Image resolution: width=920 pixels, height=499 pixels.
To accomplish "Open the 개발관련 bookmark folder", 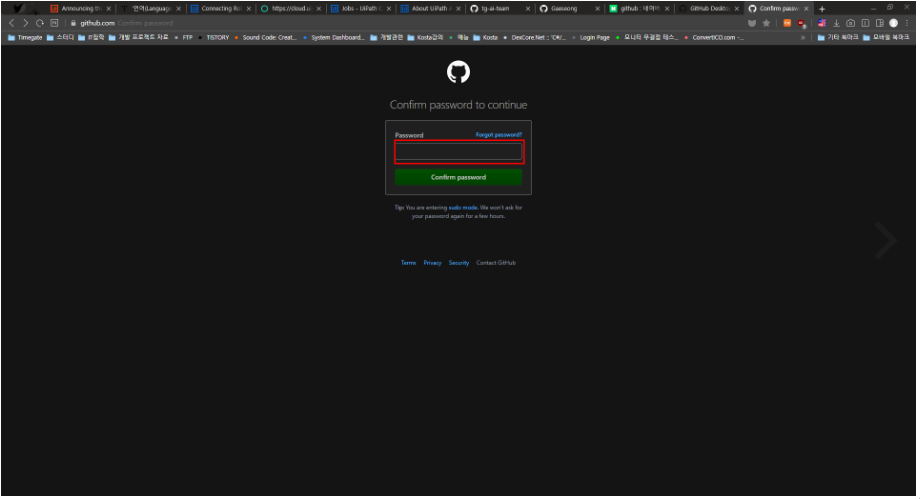I will (x=387, y=38).
